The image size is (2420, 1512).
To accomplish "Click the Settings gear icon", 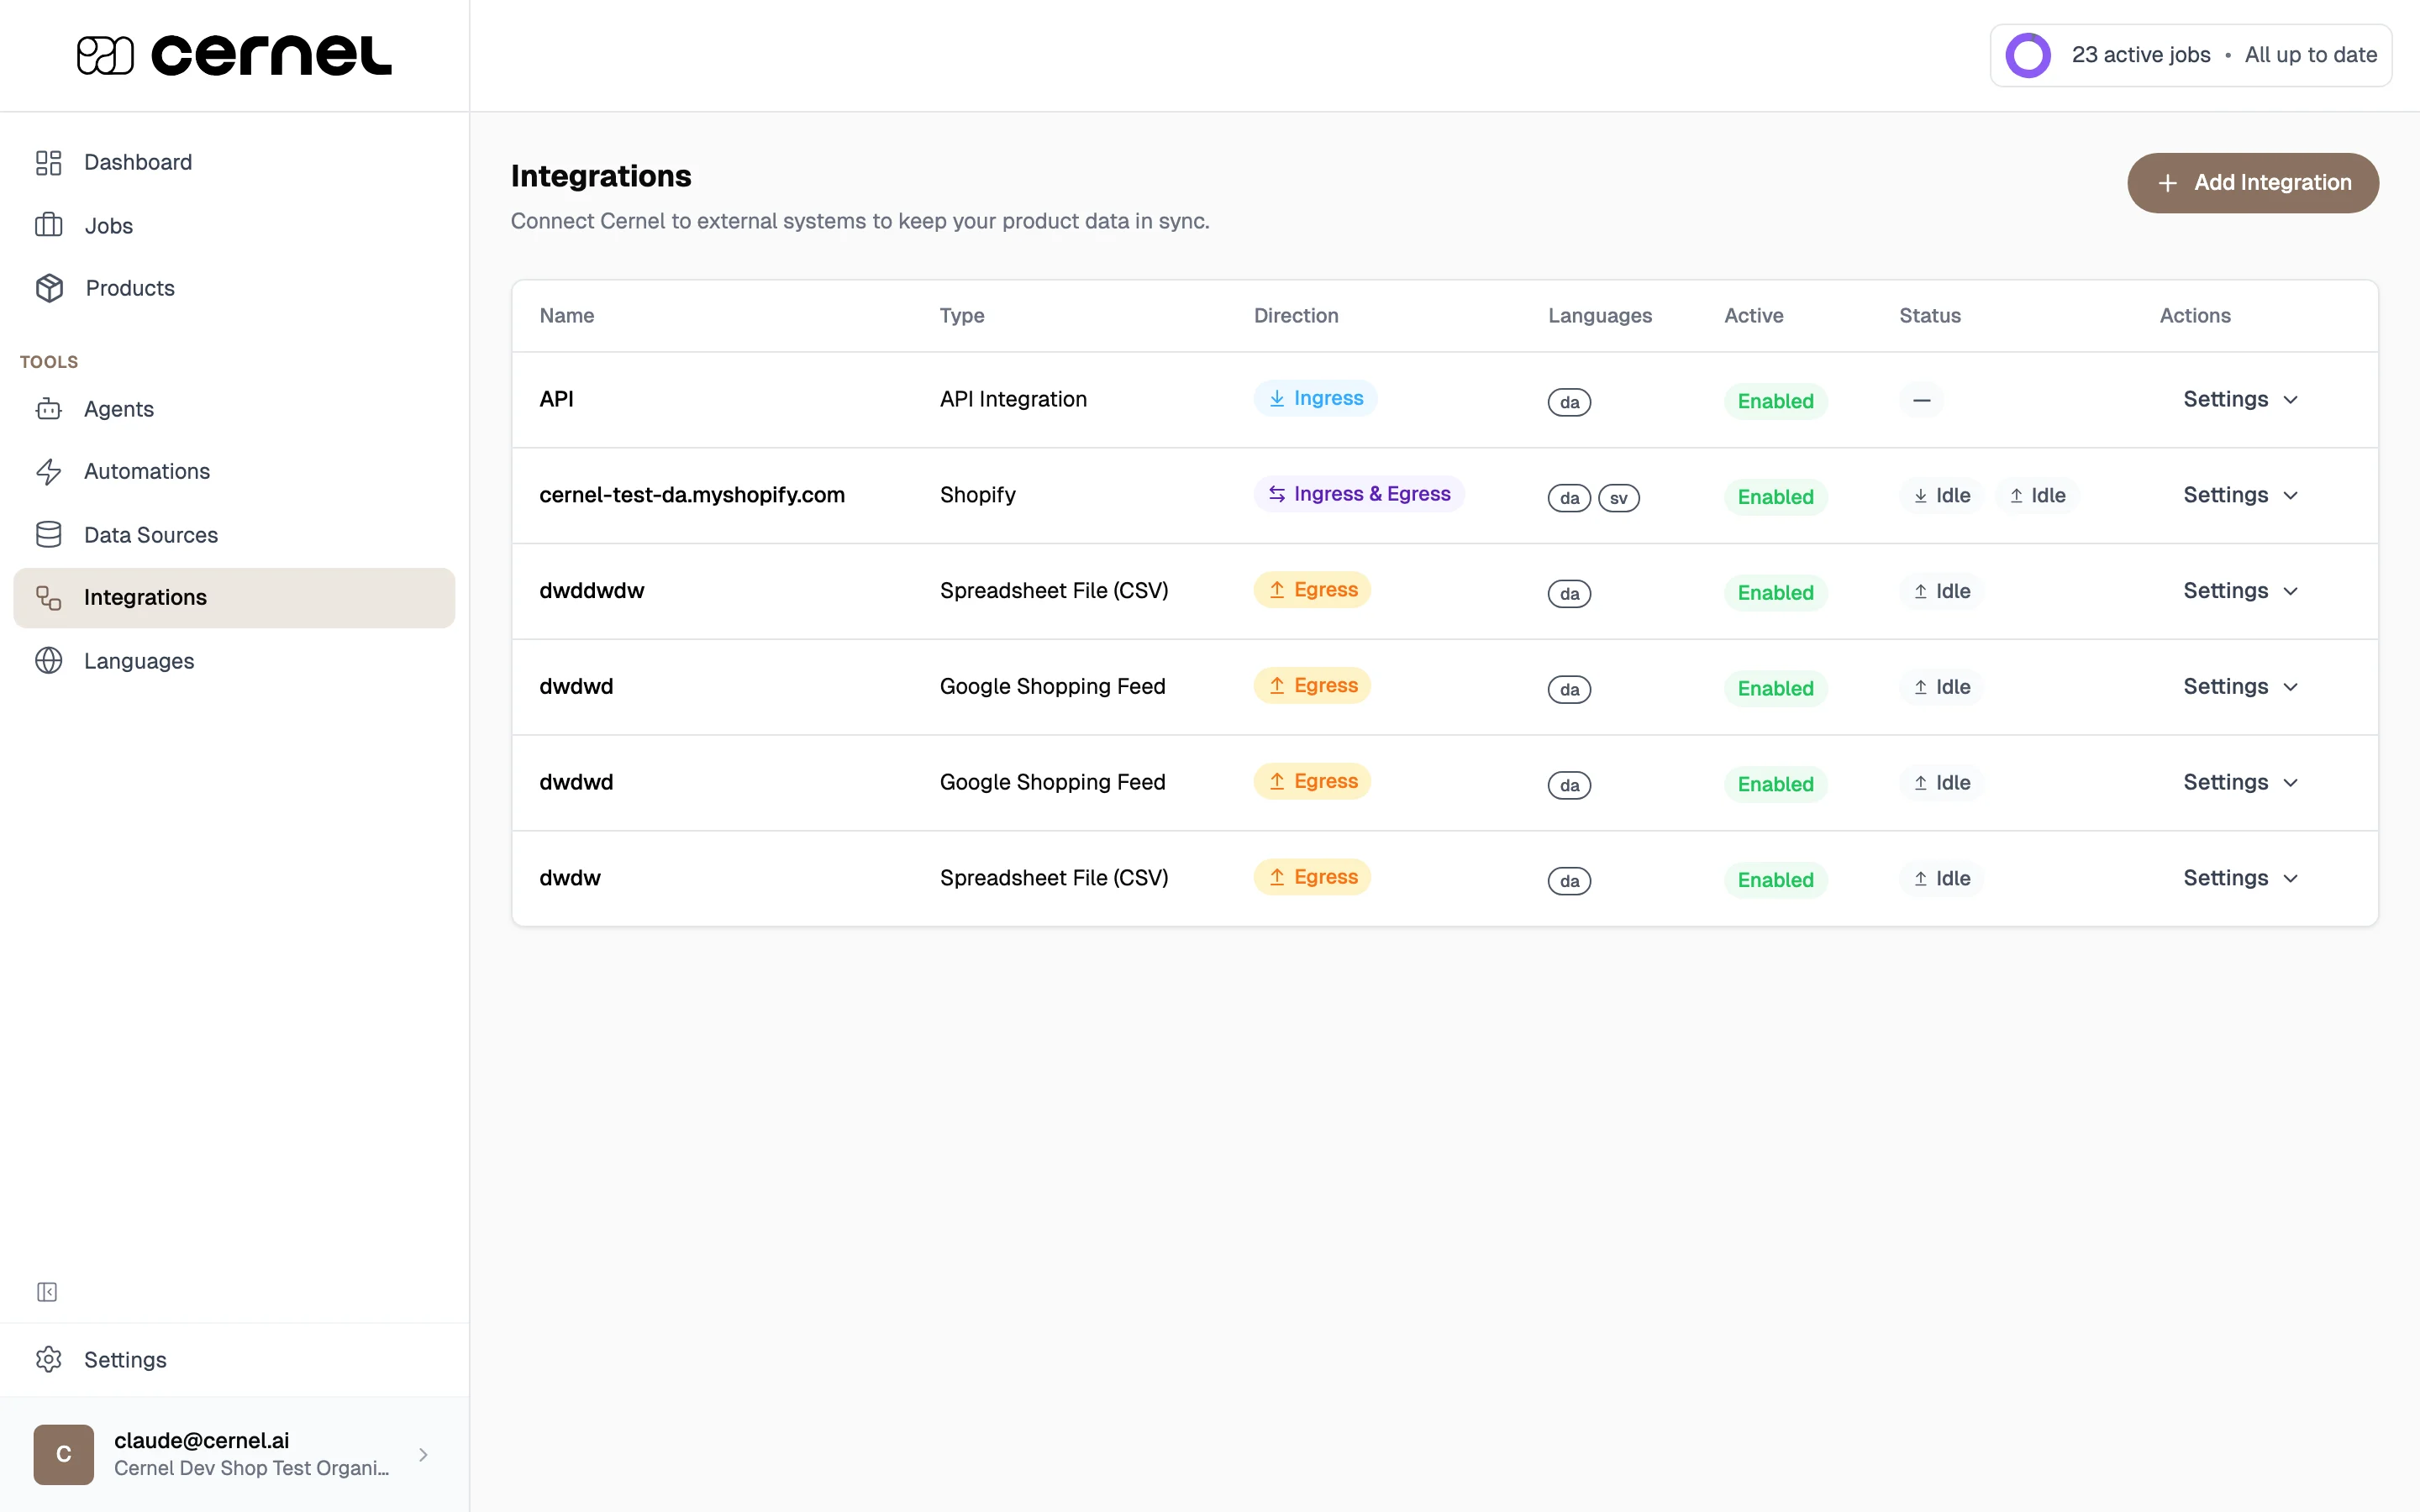I will [x=49, y=1359].
